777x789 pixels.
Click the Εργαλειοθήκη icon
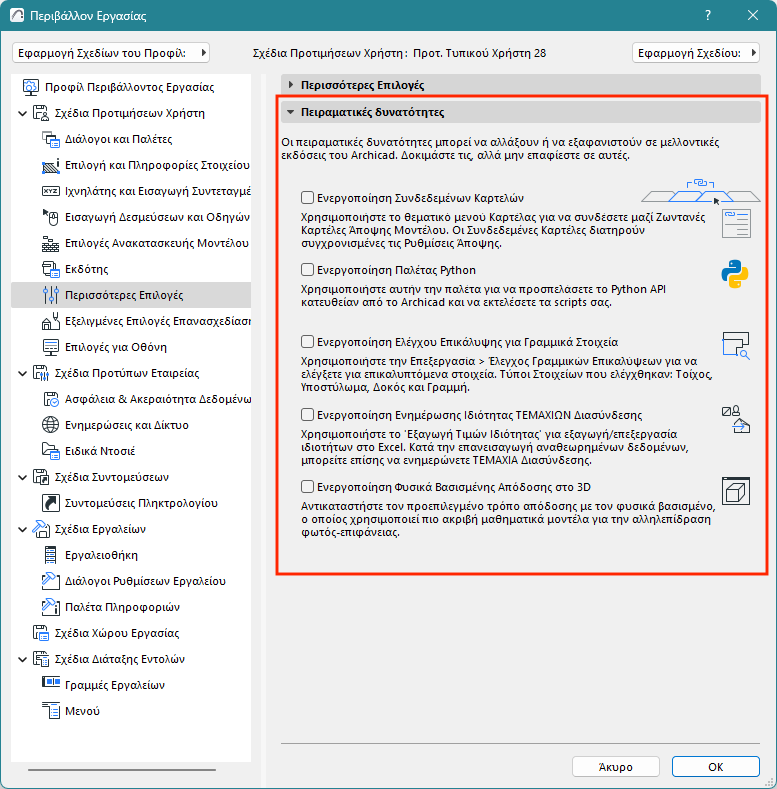[50, 555]
